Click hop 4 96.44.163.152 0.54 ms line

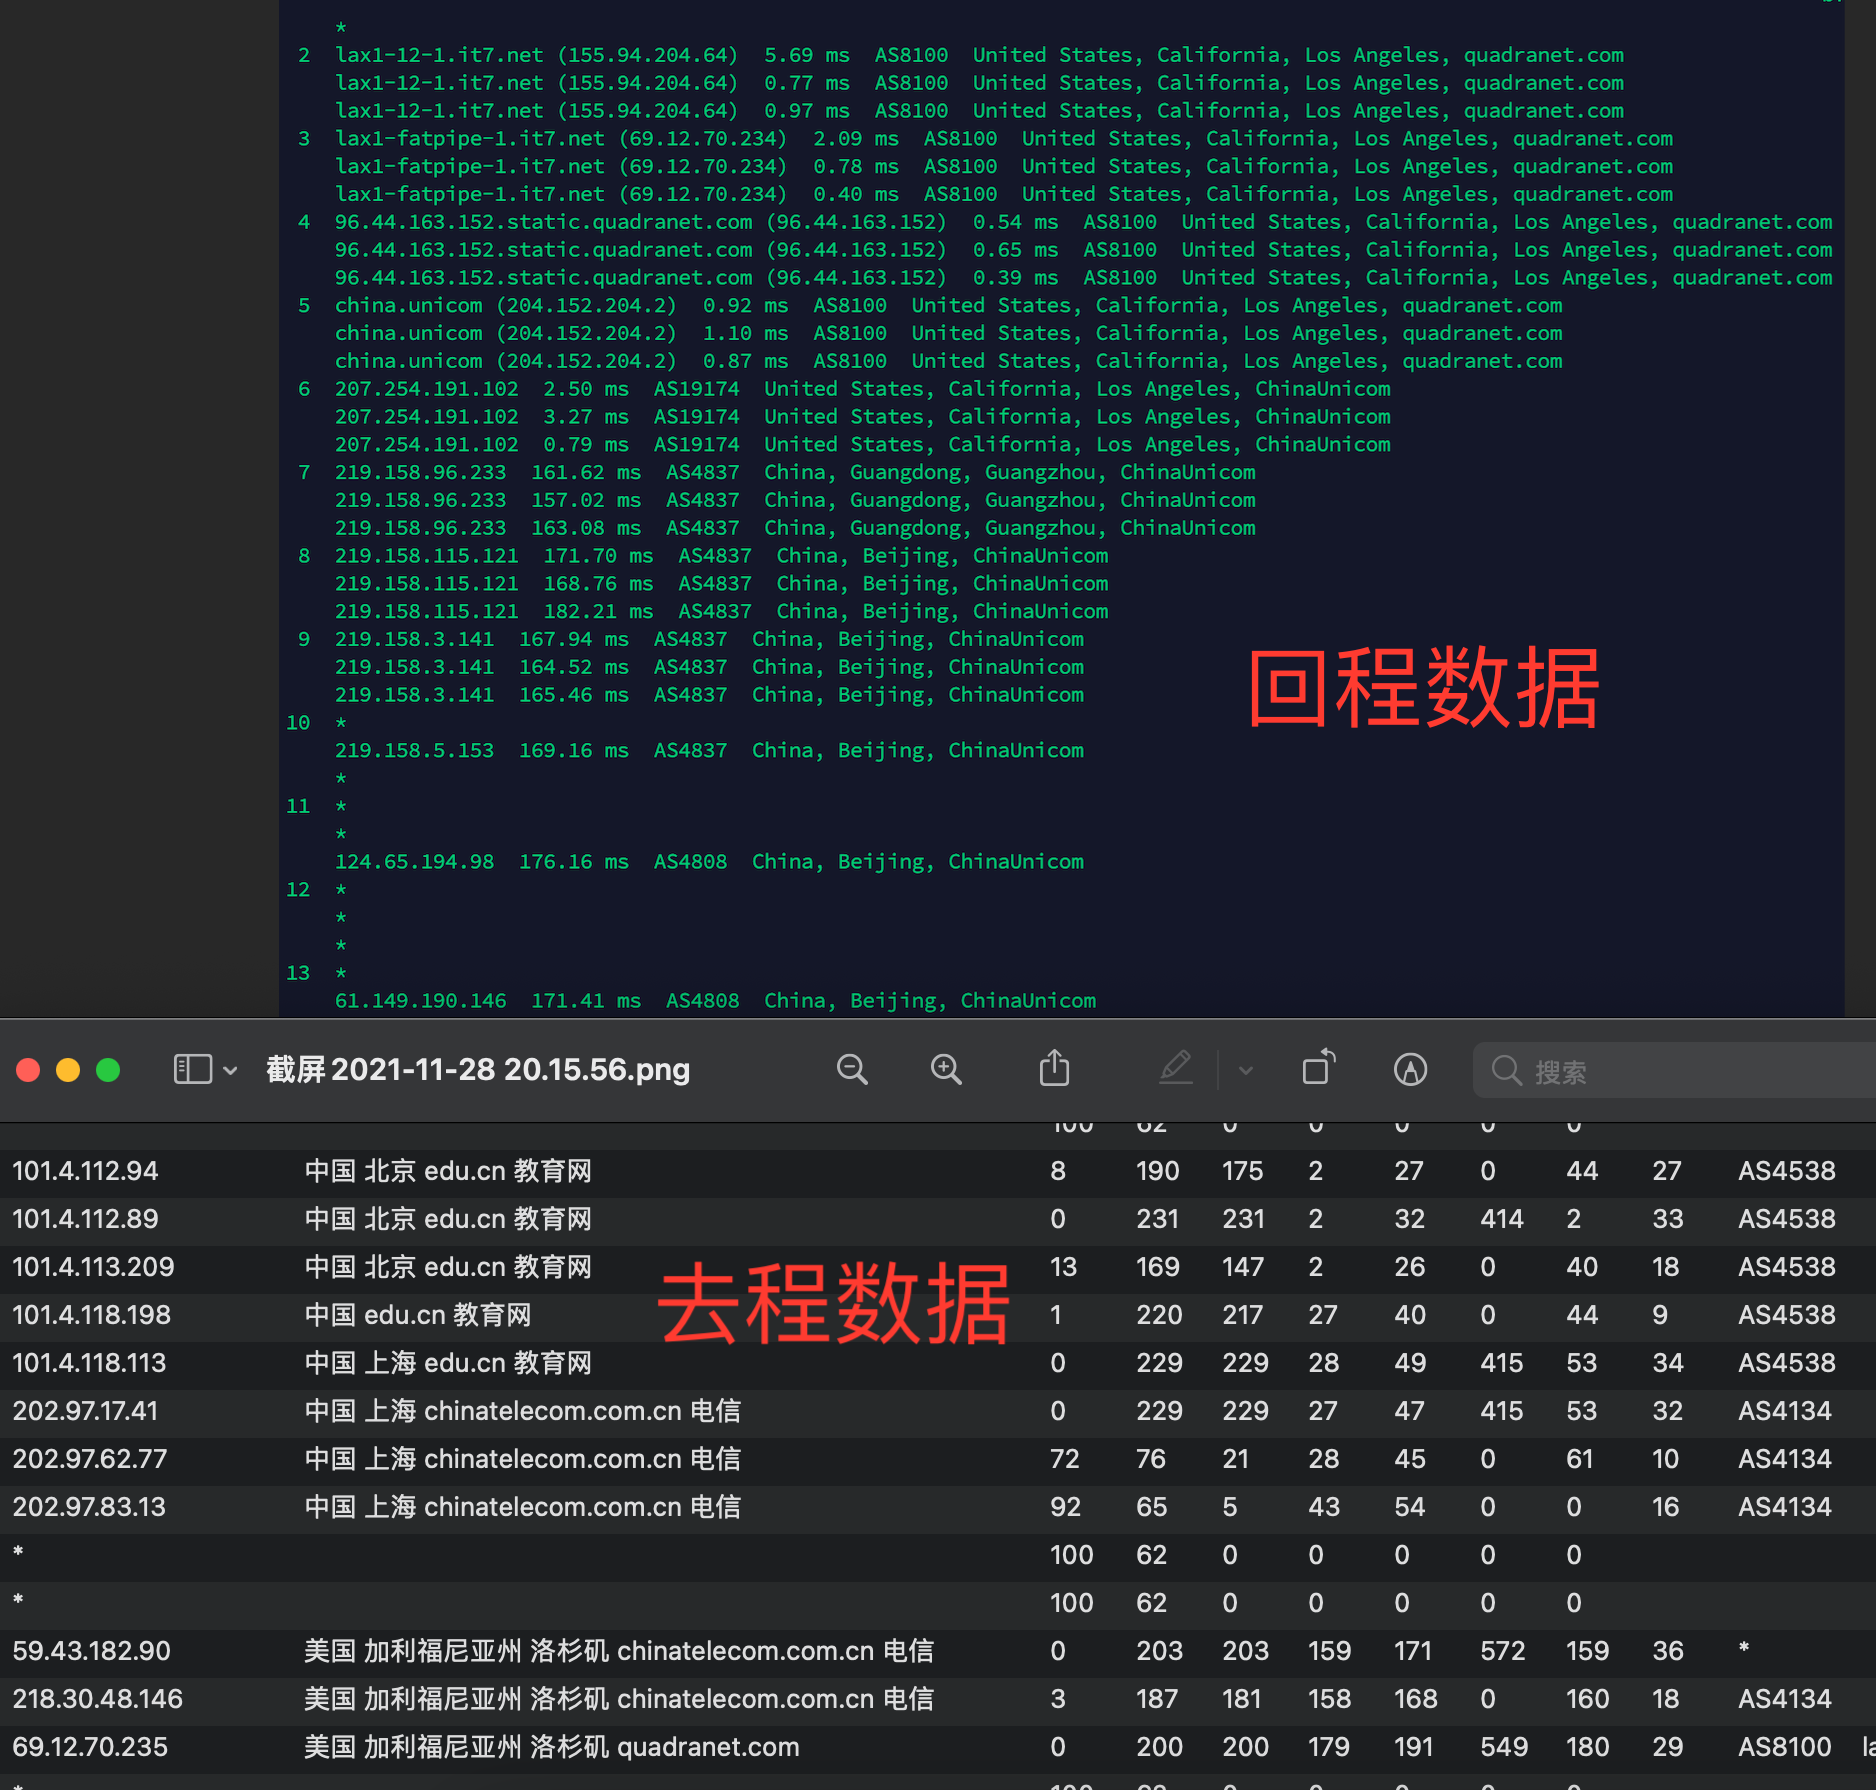click(x=1084, y=222)
